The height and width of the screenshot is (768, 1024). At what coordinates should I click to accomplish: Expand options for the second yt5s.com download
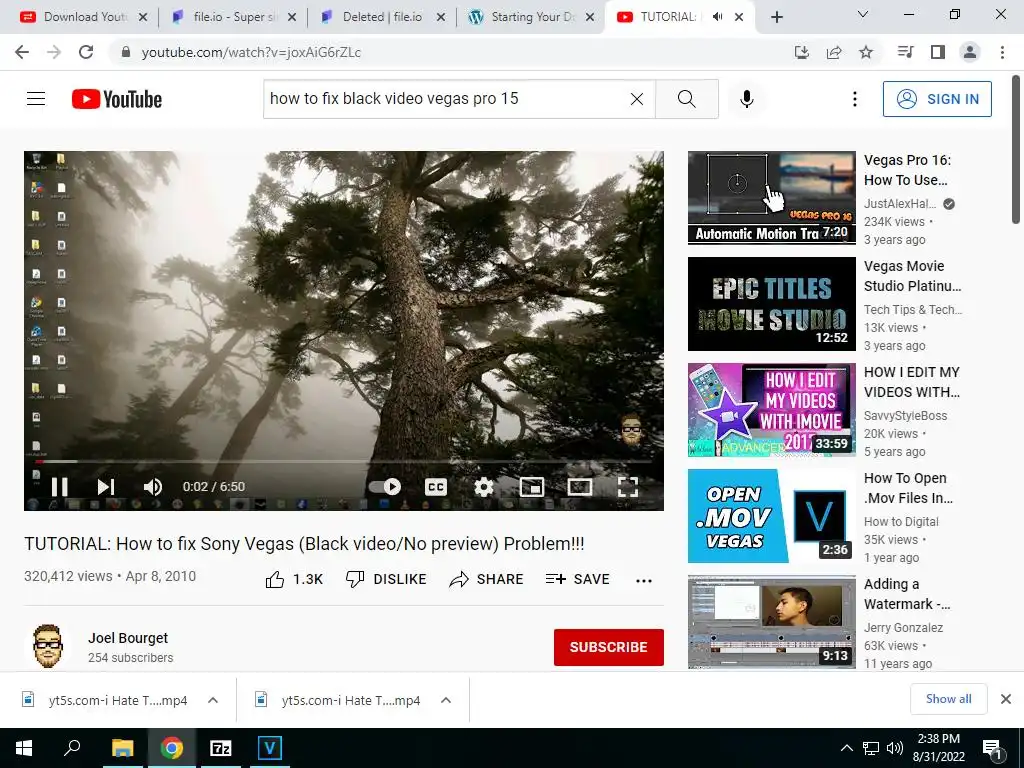[x=446, y=700]
